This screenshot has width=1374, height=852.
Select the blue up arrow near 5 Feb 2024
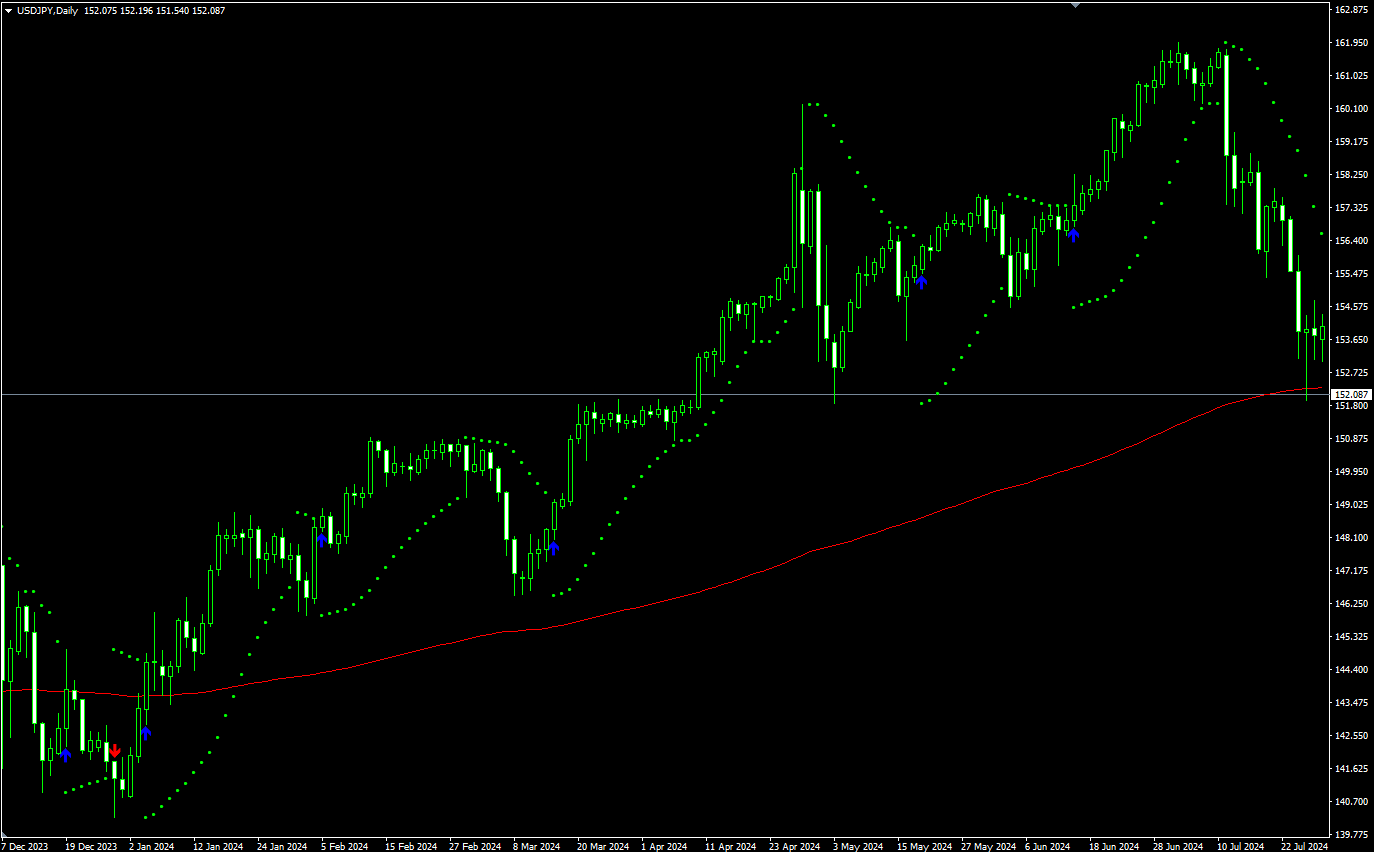(x=322, y=539)
